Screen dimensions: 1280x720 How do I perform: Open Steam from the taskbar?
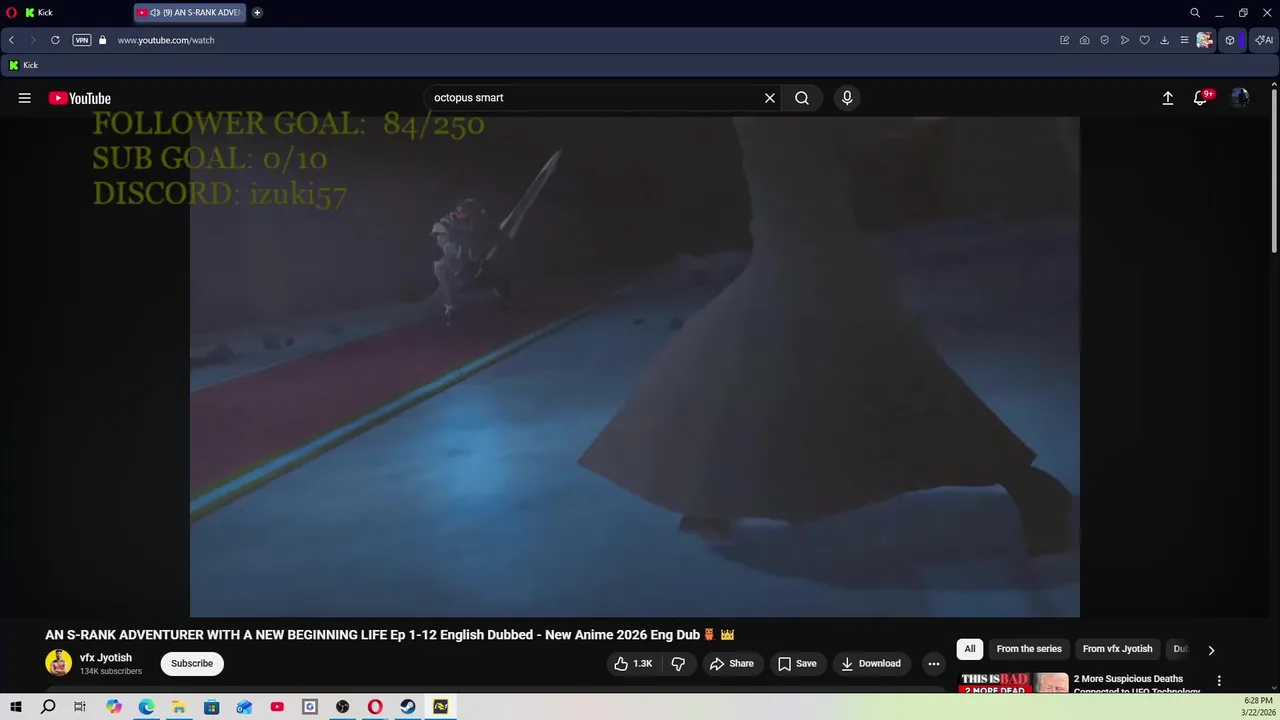[408, 707]
